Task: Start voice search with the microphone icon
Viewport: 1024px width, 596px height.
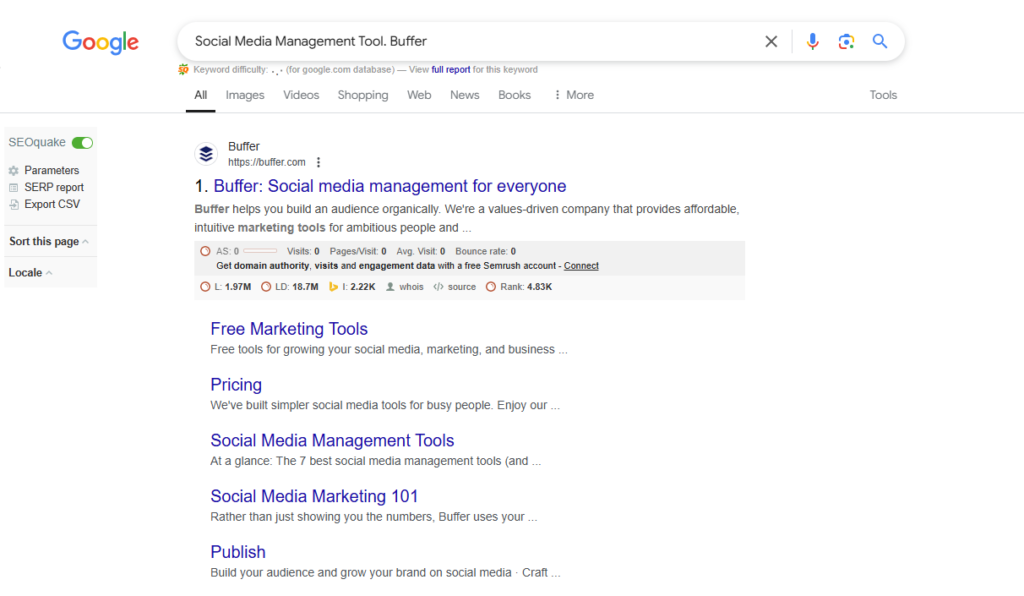Action: (x=812, y=42)
